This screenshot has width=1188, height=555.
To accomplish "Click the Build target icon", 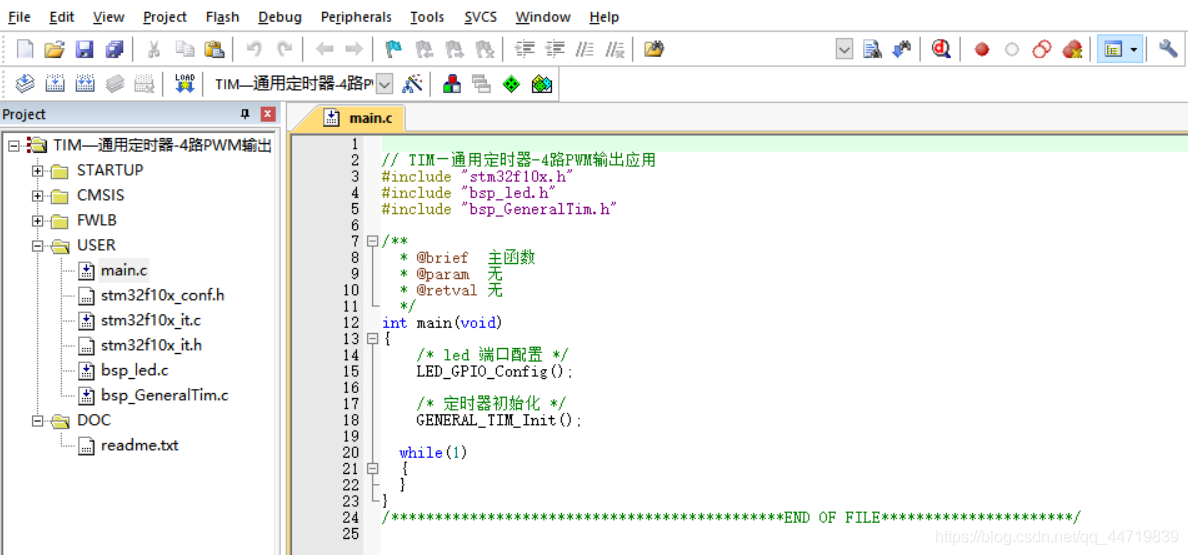I will [55, 84].
